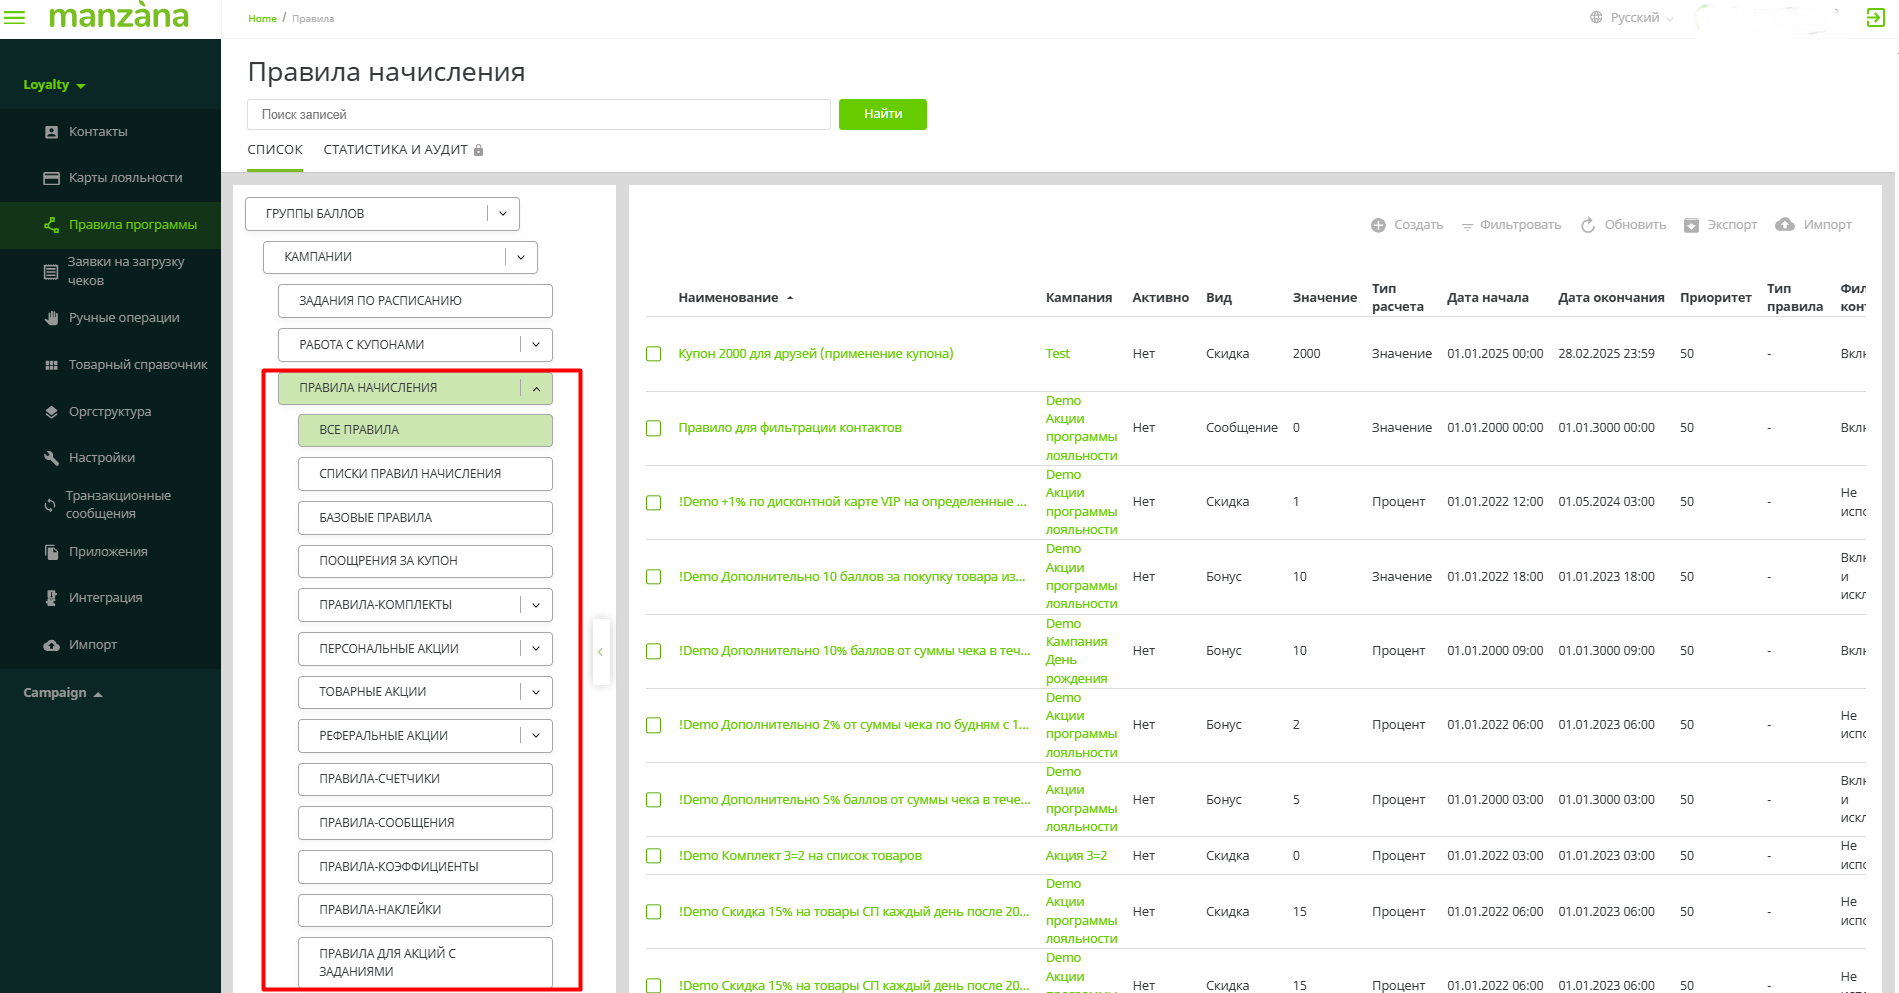This screenshot has height=993, width=1899.
Task: Open Карты лояльности in the sidebar
Action: click(x=125, y=178)
